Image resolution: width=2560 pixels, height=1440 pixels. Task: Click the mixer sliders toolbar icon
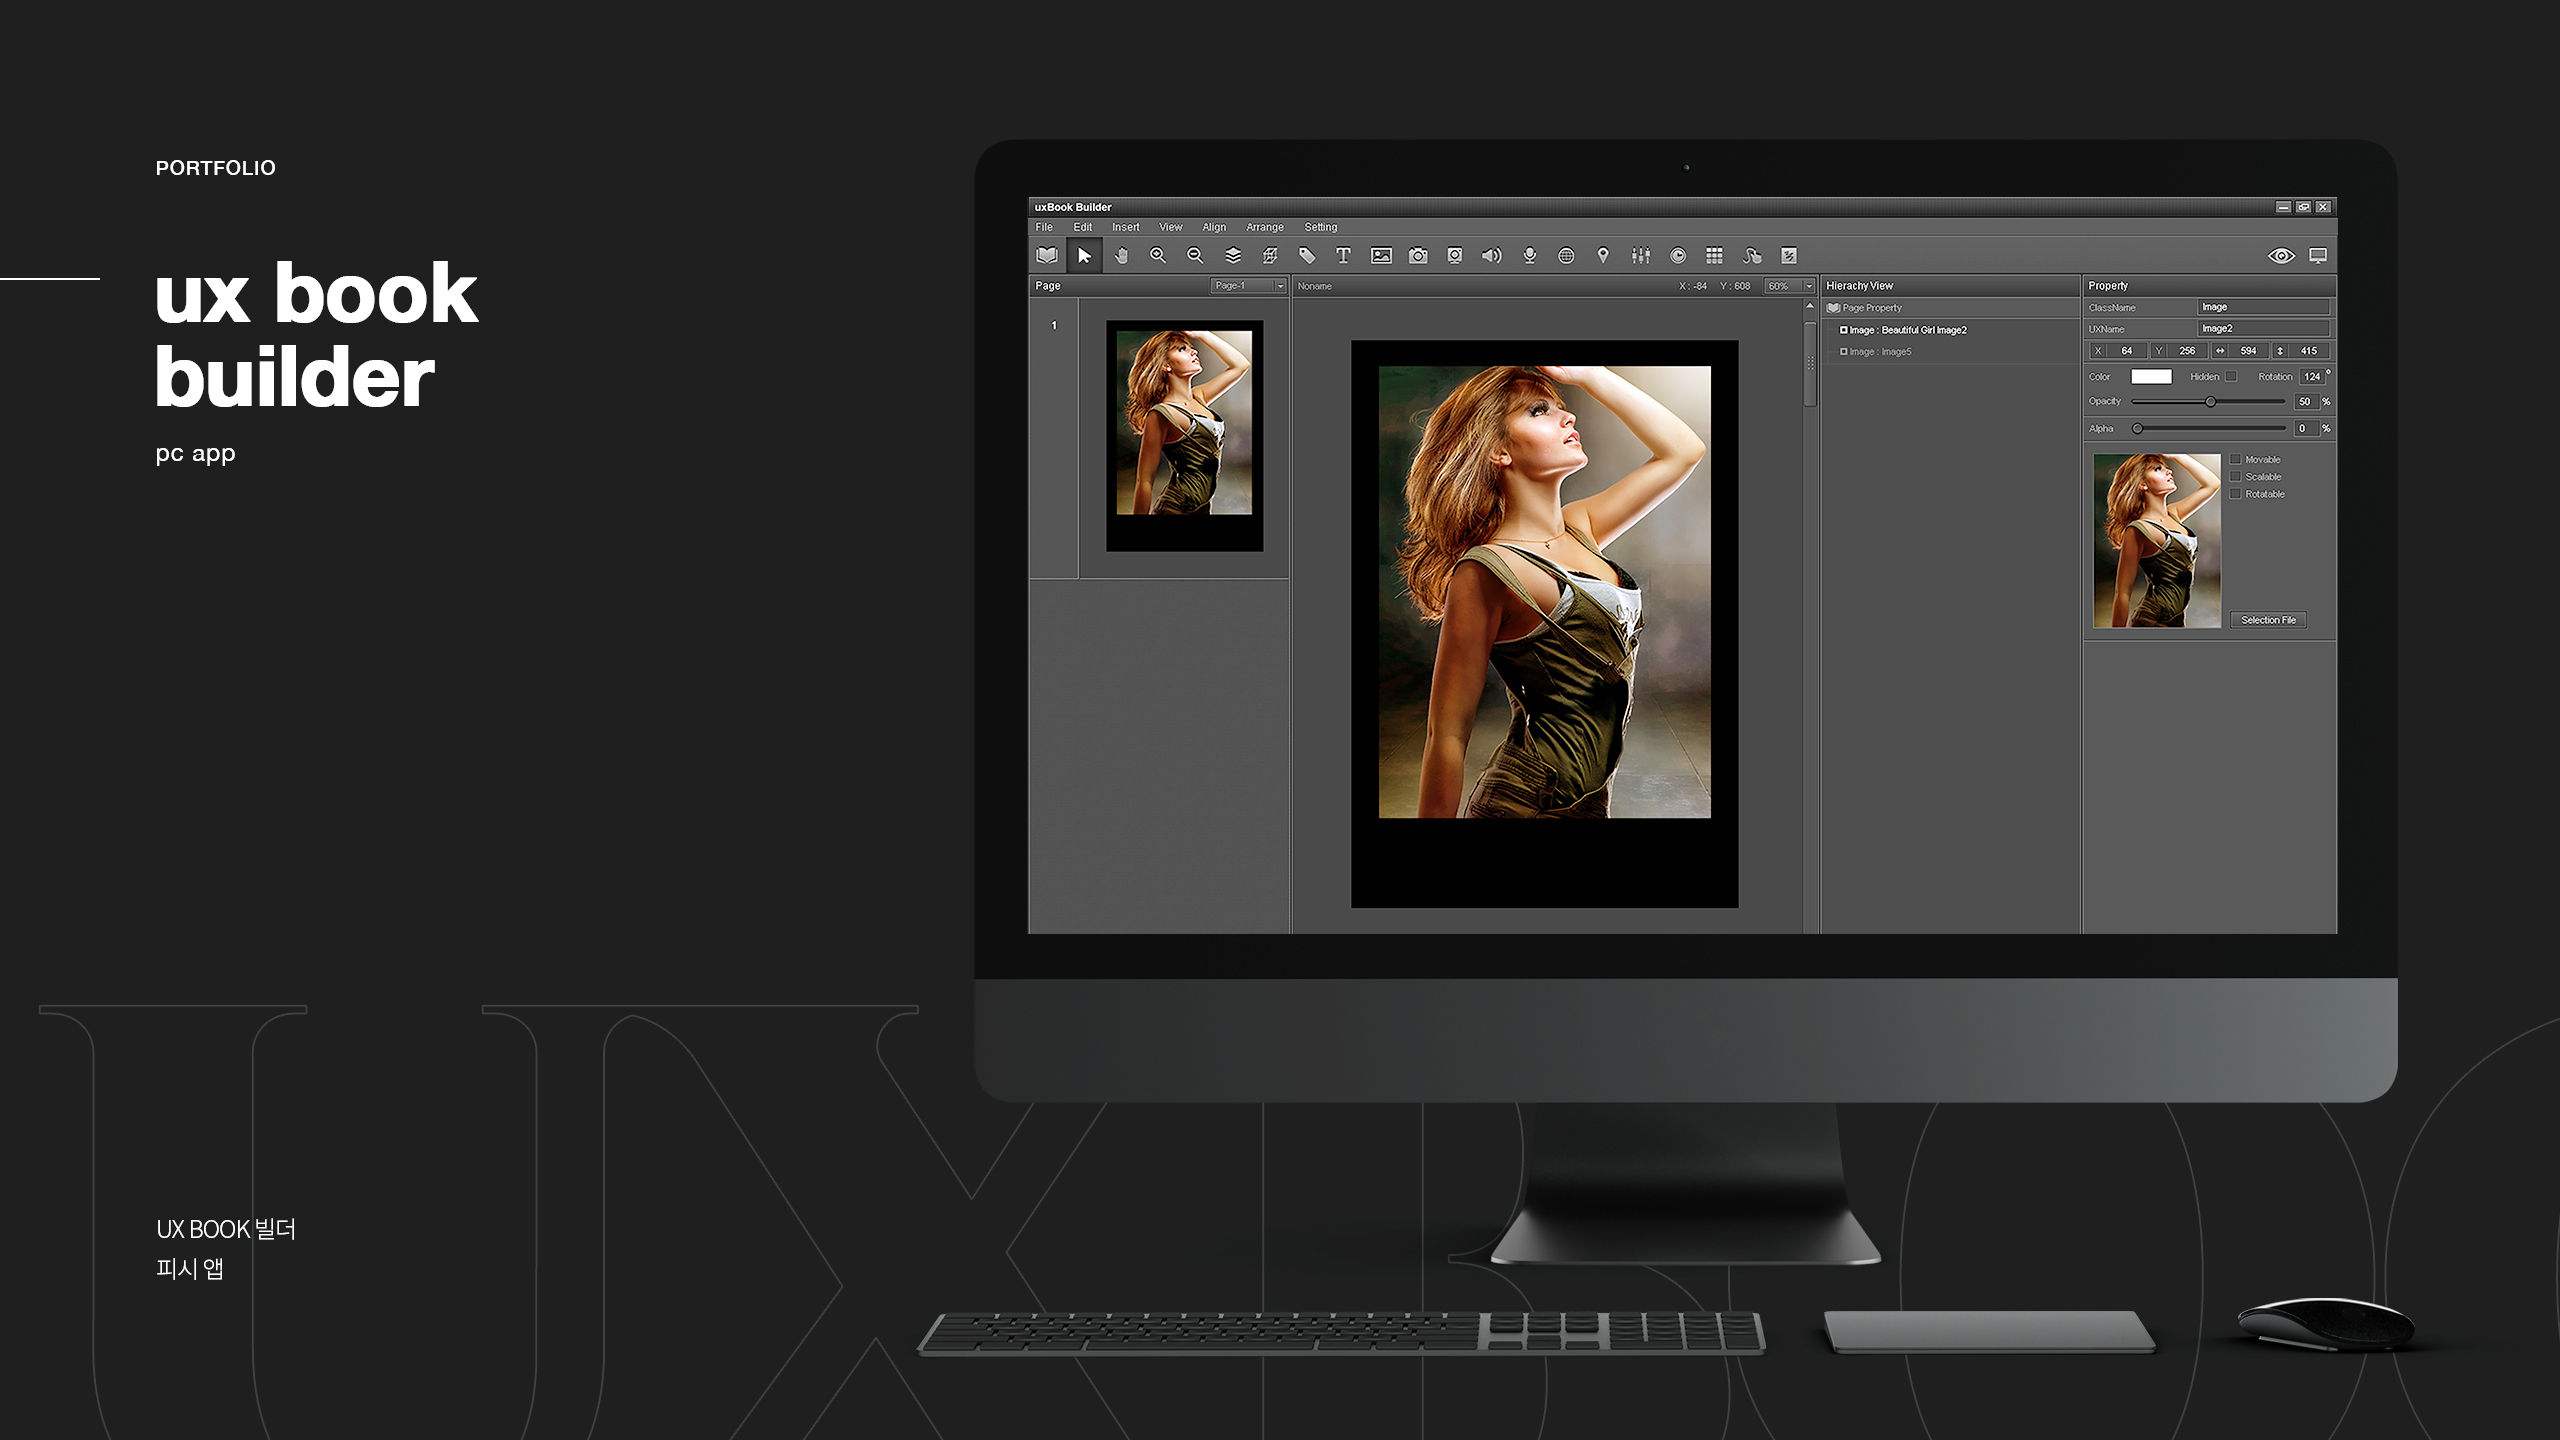(x=1641, y=256)
